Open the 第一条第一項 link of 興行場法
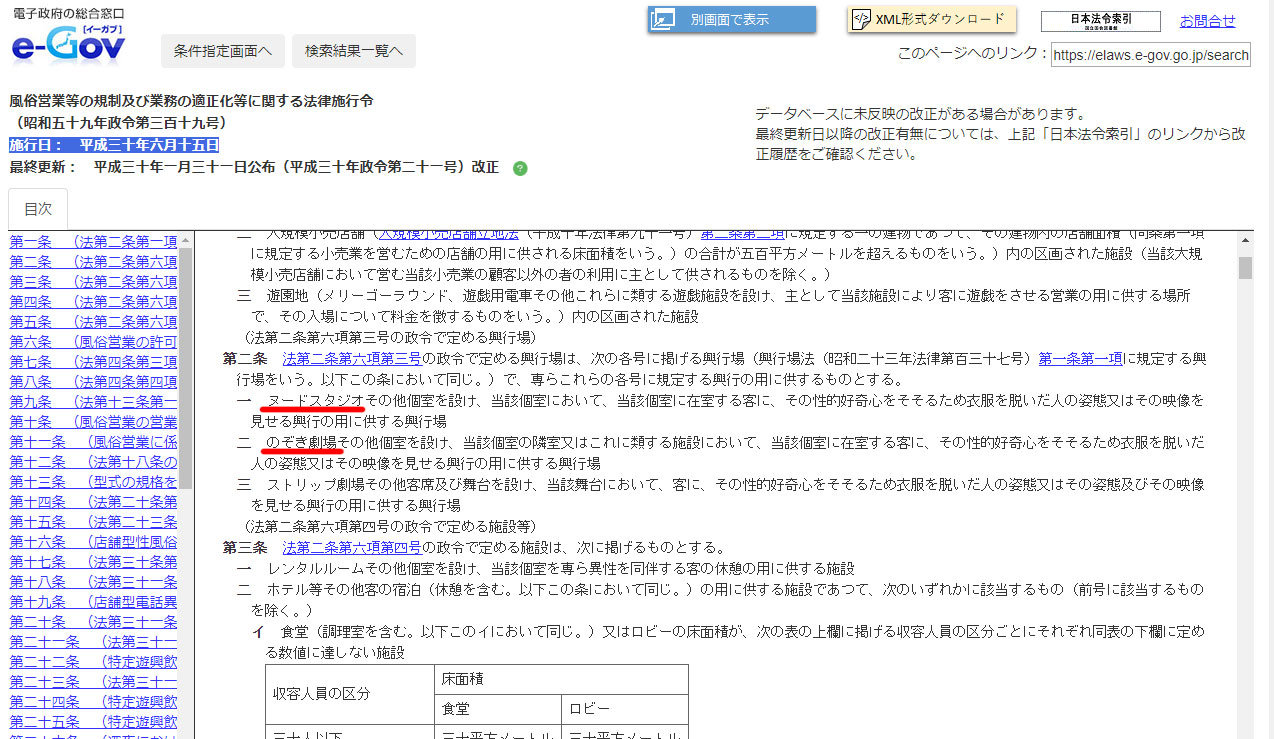Viewport: 1274px width, 739px height. coord(1080,358)
